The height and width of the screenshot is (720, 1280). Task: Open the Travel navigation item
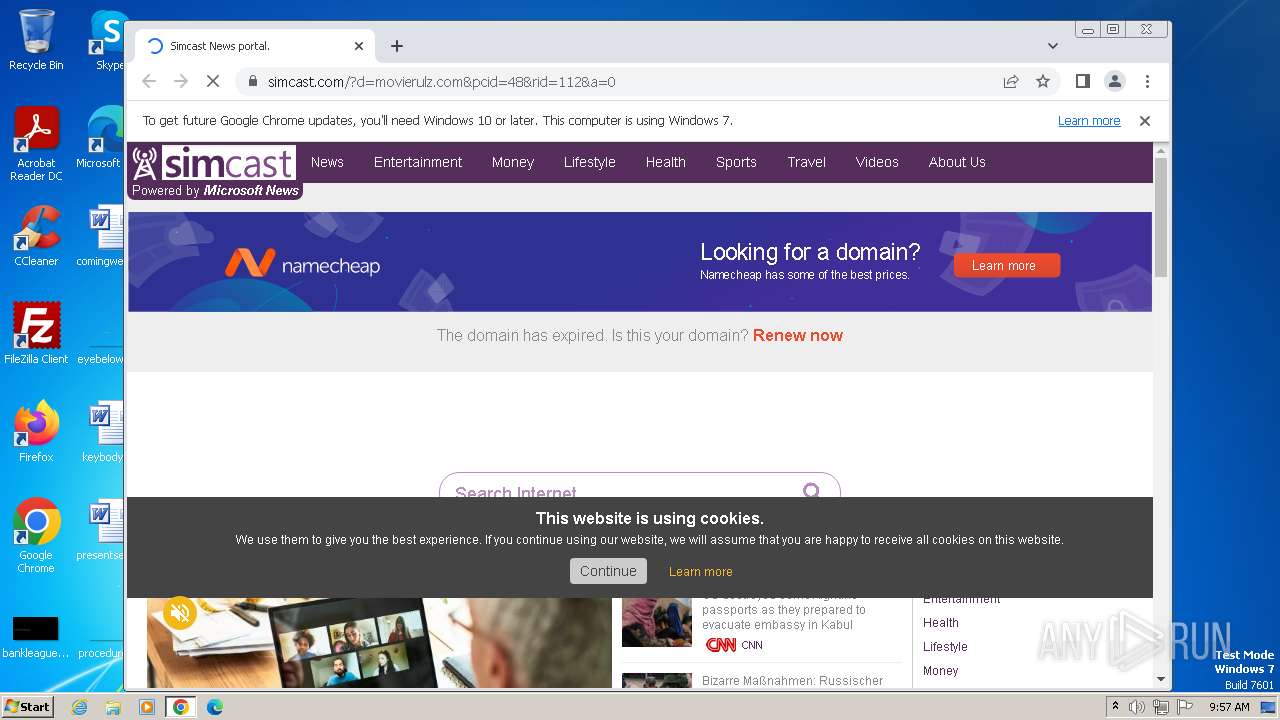point(806,162)
